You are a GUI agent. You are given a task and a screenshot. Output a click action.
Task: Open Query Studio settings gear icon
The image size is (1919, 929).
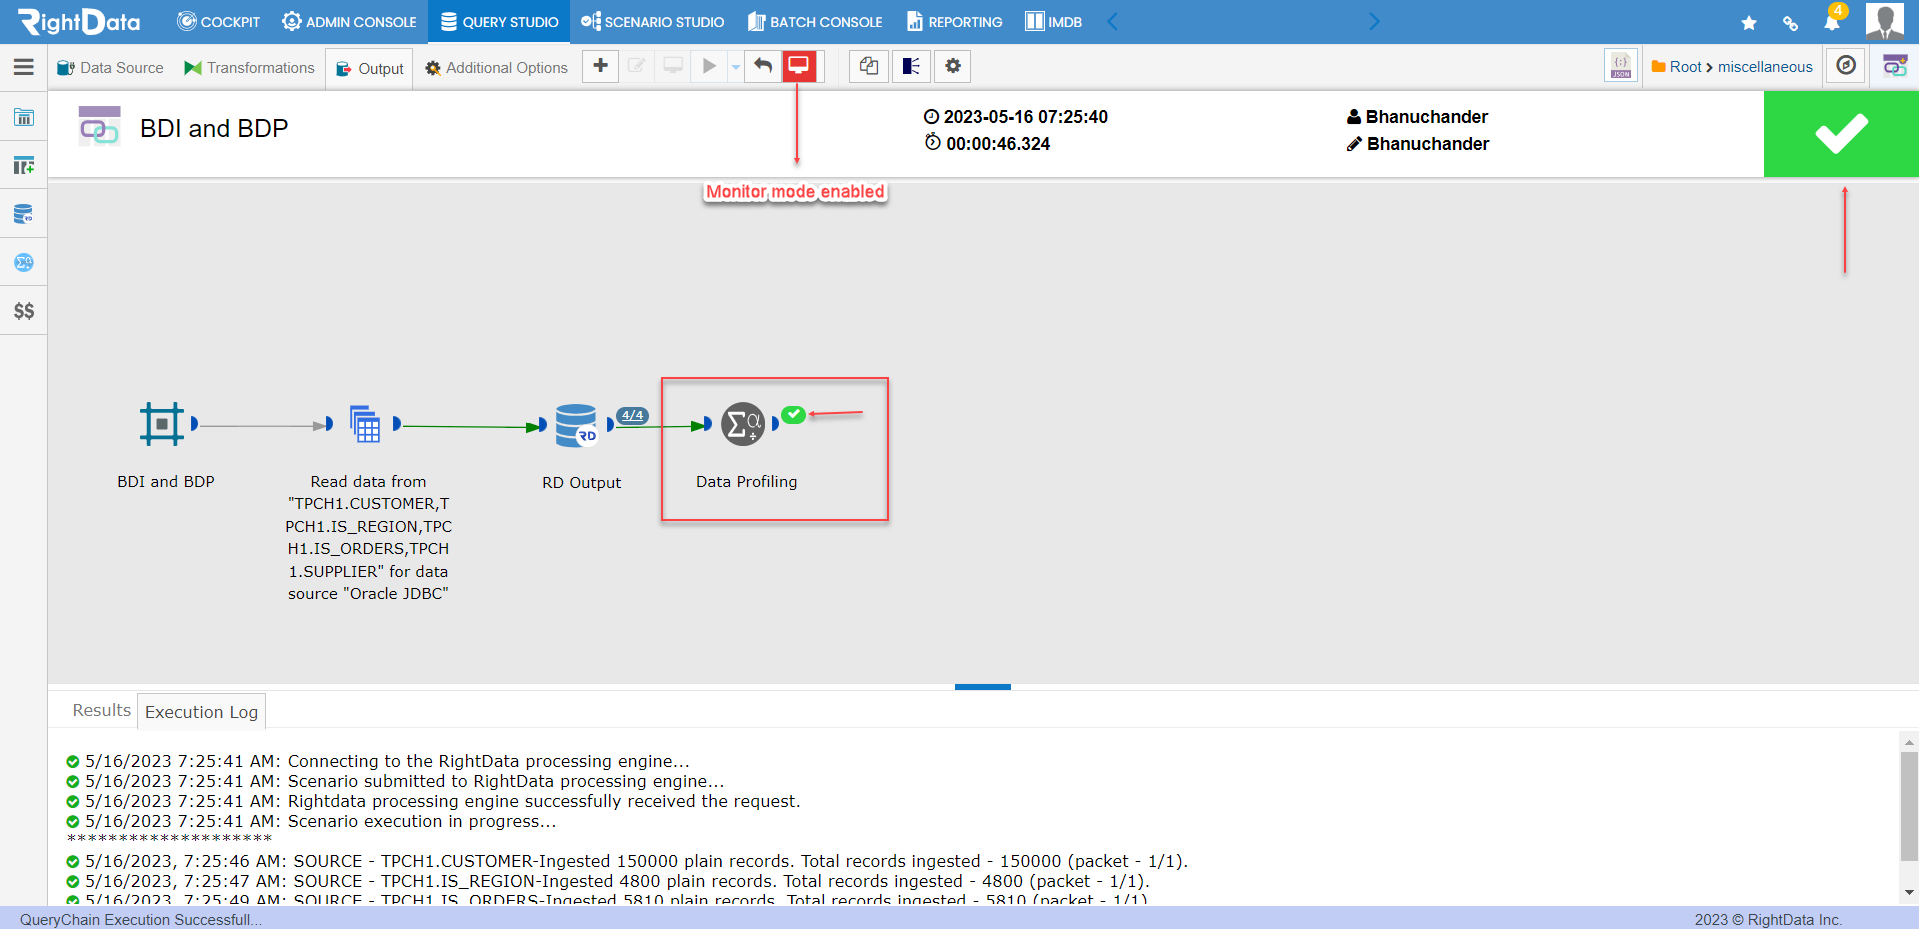[951, 66]
